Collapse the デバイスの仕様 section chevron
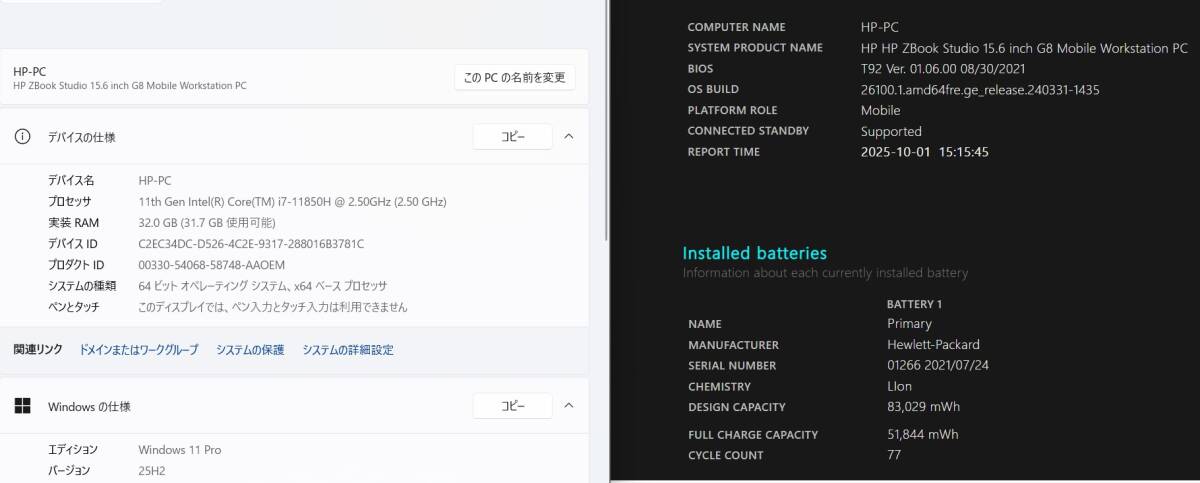The width and height of the screenshot is (1200, 483). tap(569, 137)
